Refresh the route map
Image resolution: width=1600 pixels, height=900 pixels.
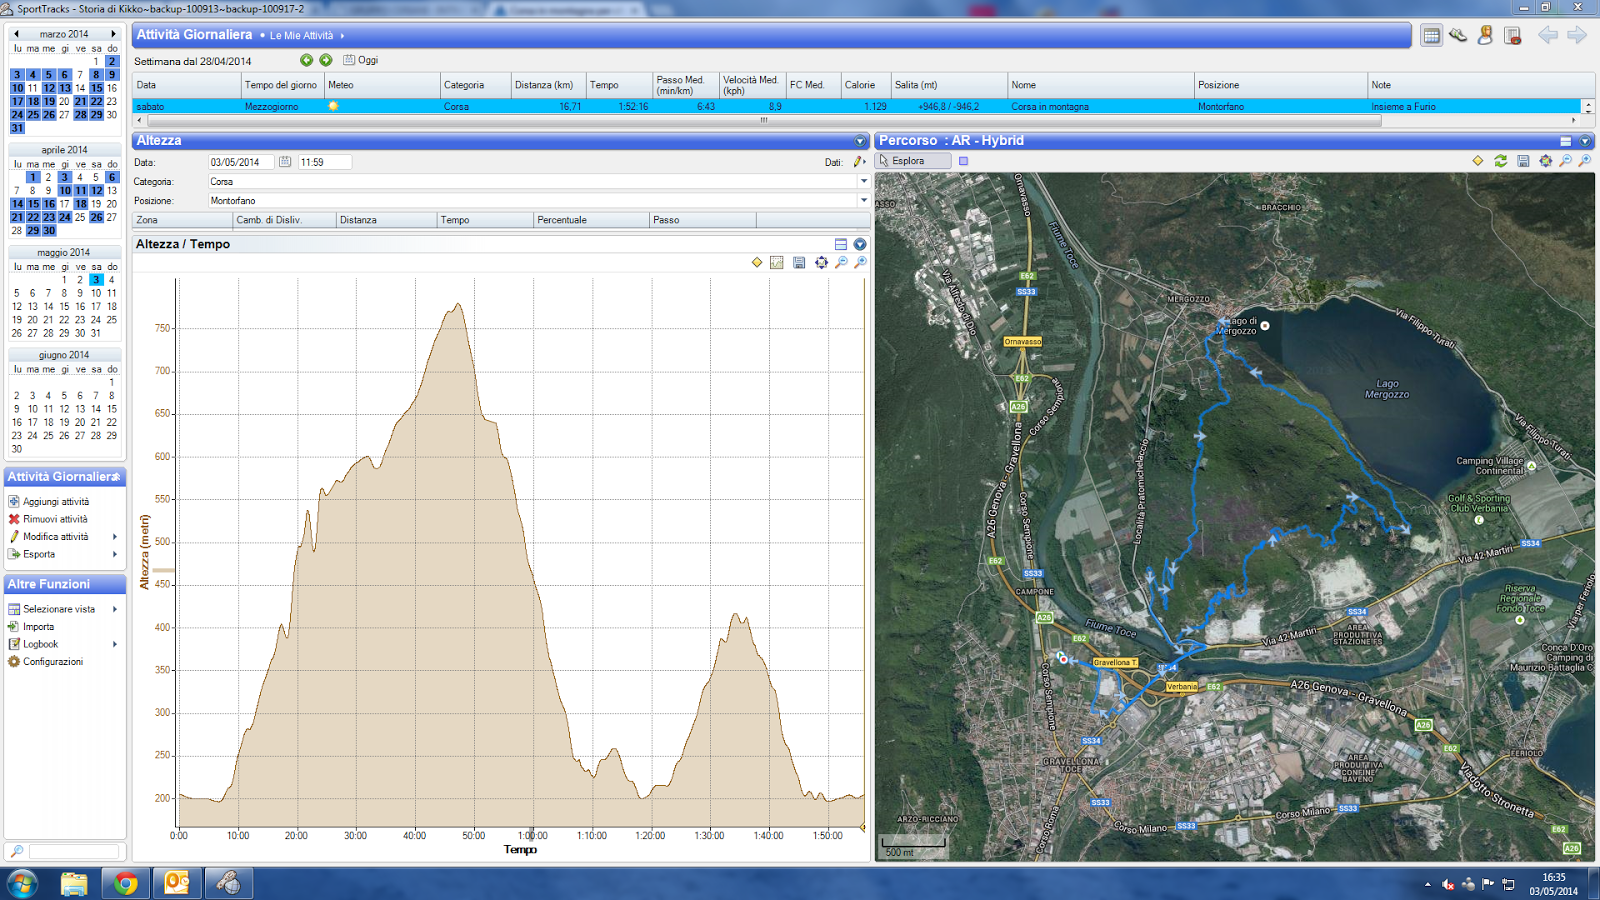1501,161
